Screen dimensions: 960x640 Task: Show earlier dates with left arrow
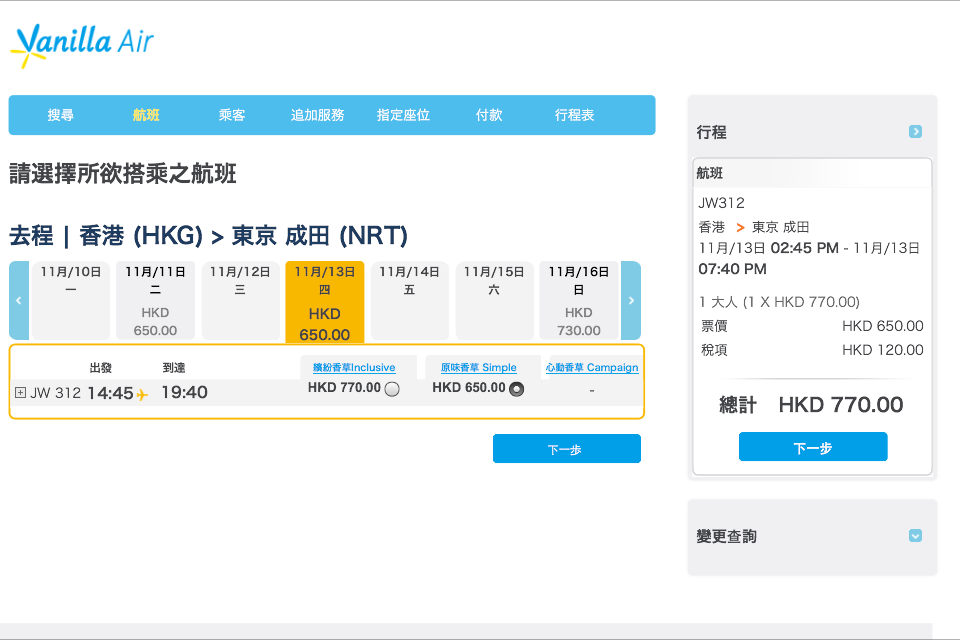tap(19, 300)
